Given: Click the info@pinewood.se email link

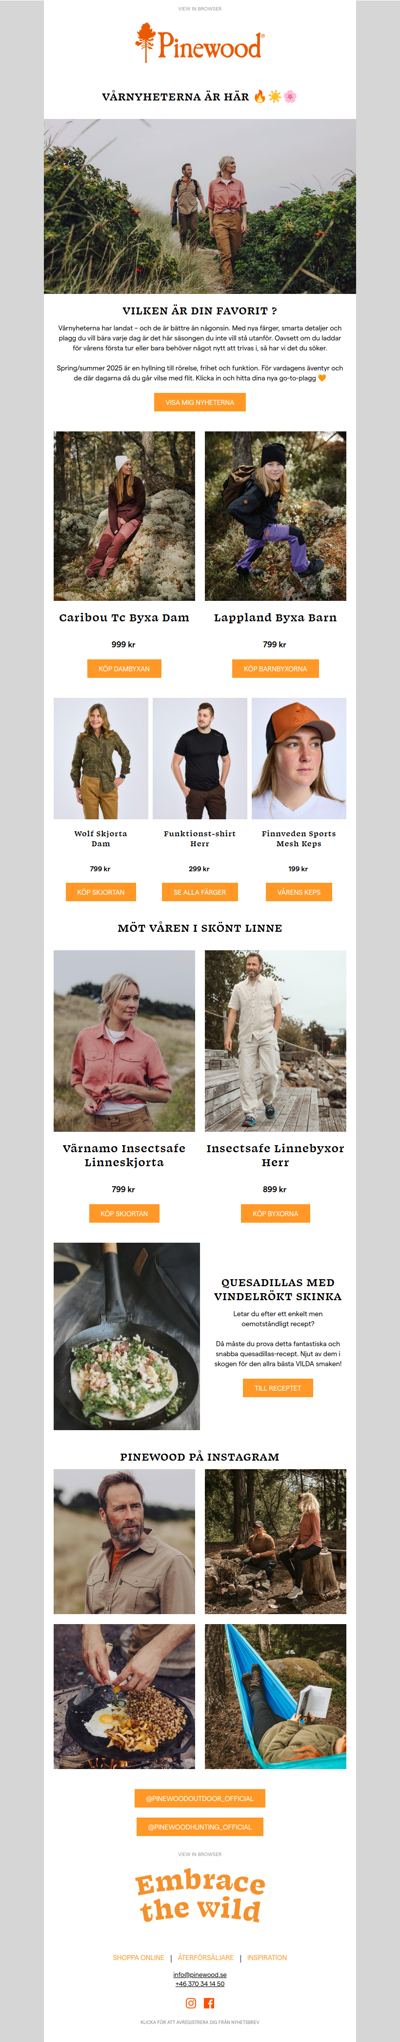Looking at the screenshot, I should pyautogui.click(x=200, y=1975).
